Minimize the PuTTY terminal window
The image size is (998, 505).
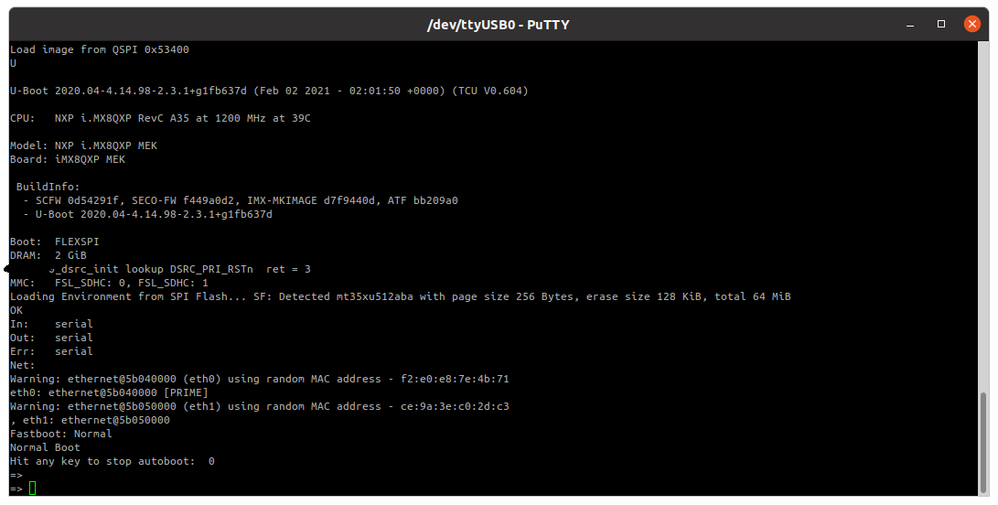[x=912, y=23]
